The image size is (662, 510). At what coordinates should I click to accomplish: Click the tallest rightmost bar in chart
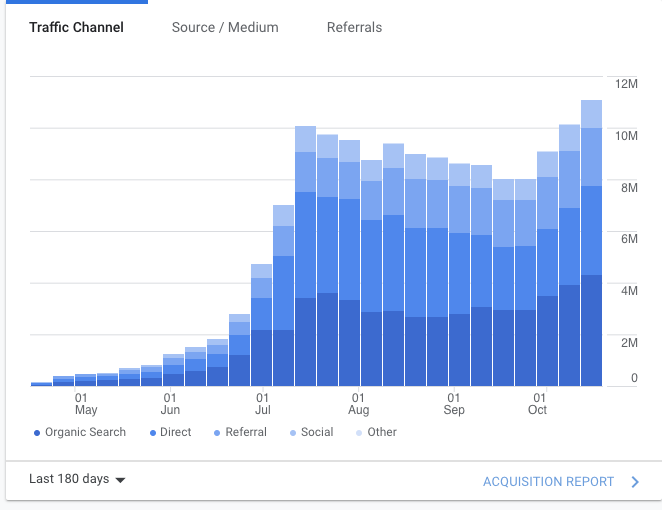tap(591, 243)
